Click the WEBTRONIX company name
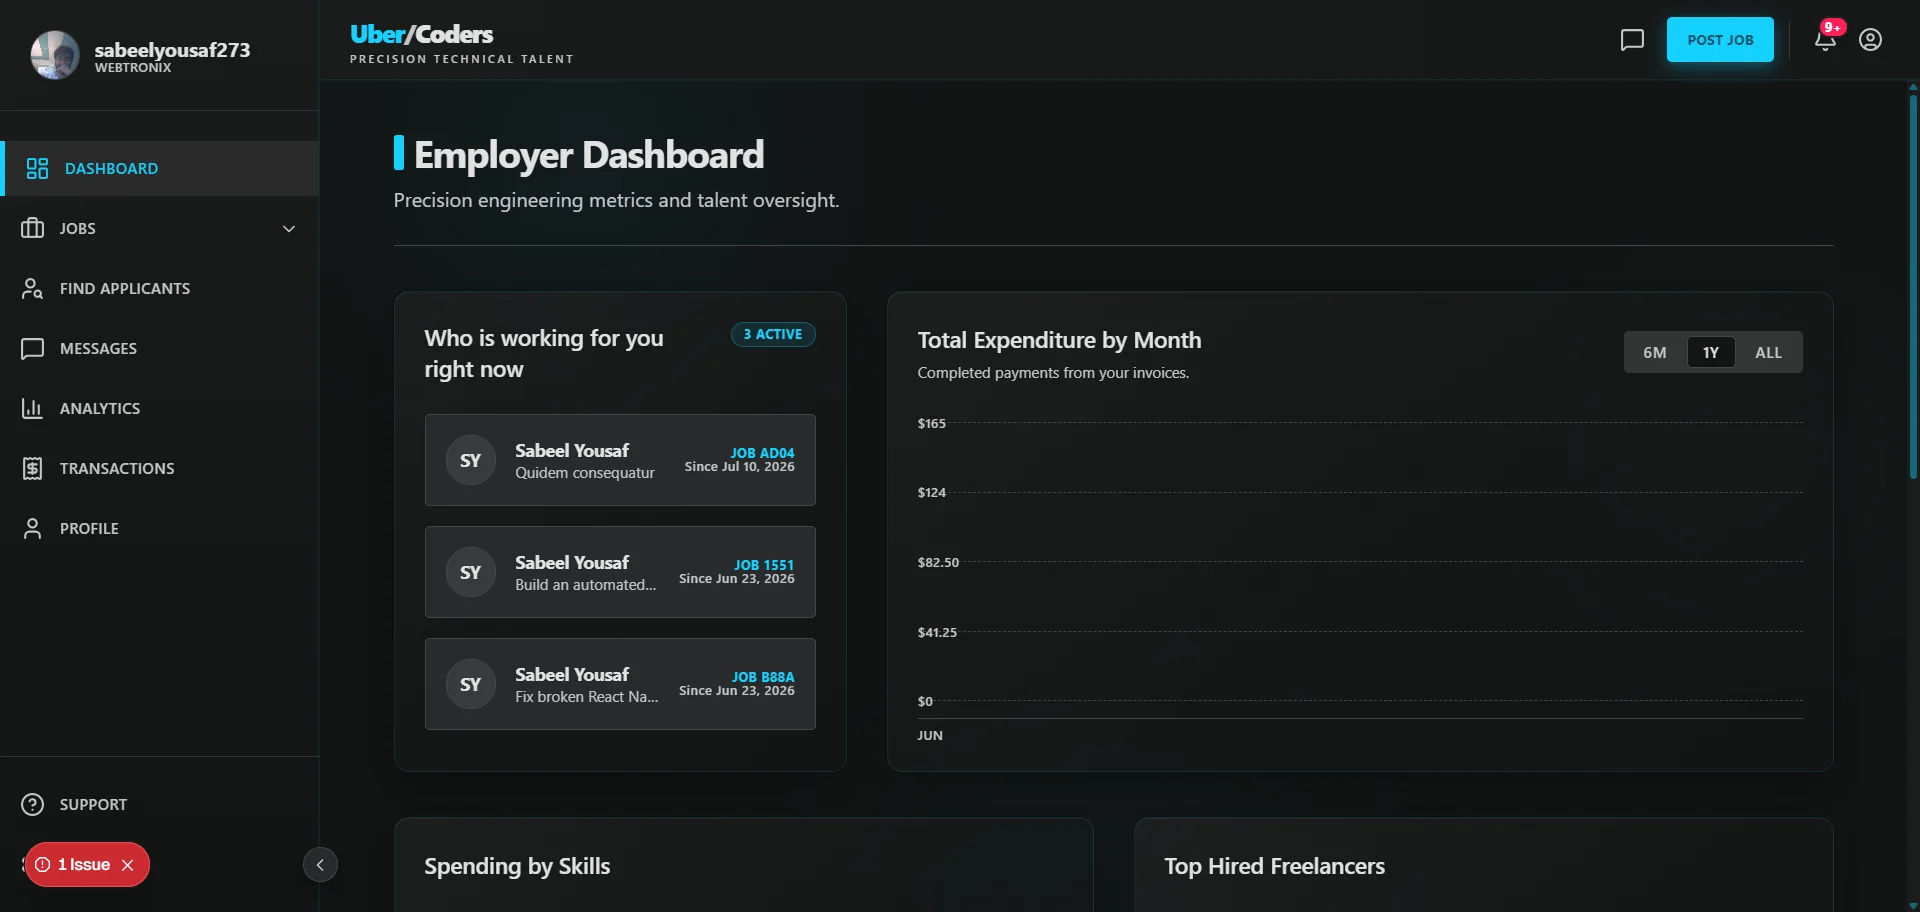The image size is (1920, 912). (x=133, y=68)
